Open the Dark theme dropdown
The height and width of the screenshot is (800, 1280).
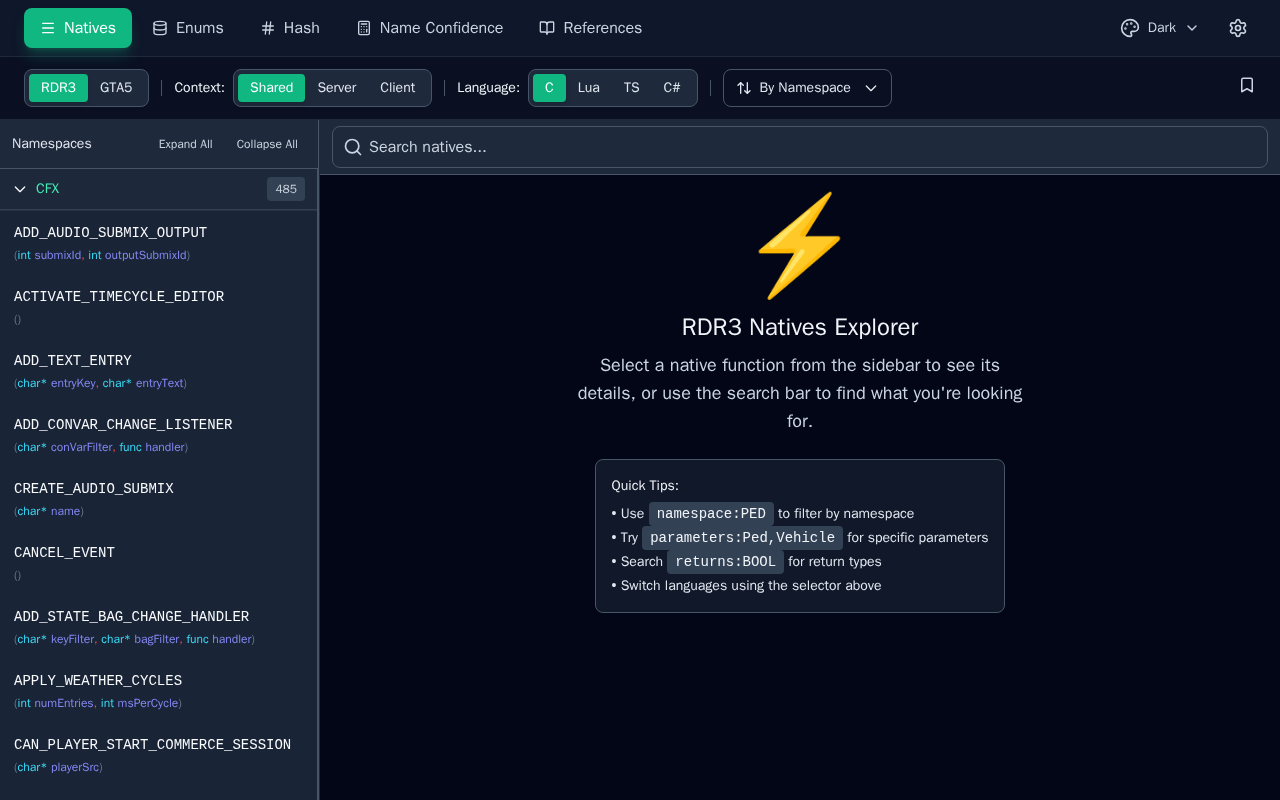pos(1172,28)
